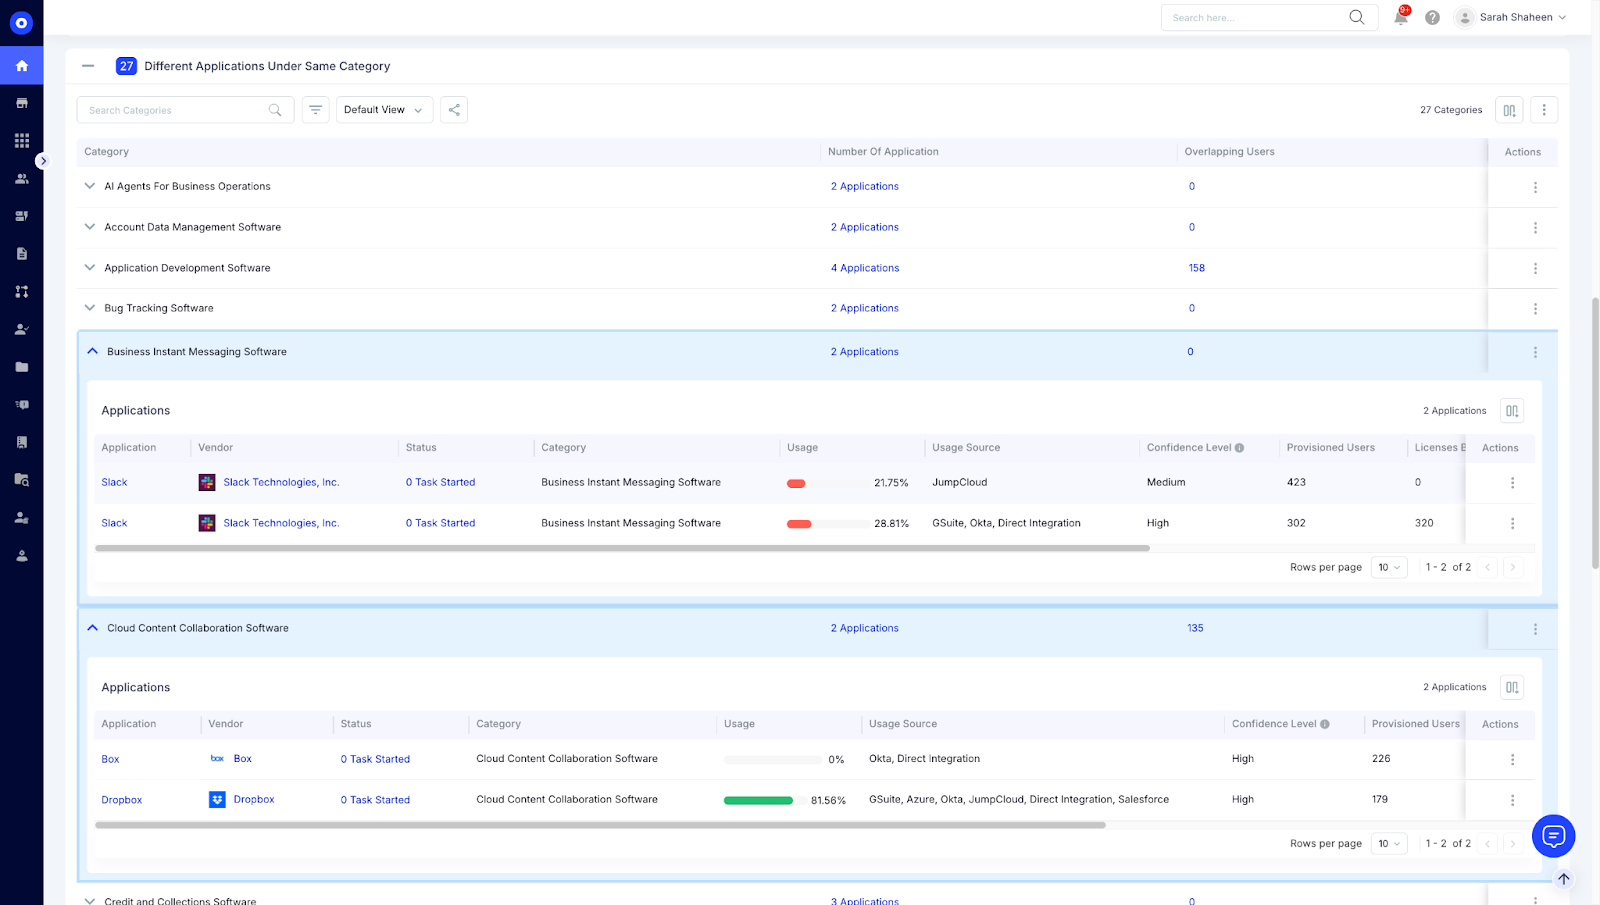Expand sidebar using the arrow handle
This screenshot has height=905, width=1600.
coord(42,160)
